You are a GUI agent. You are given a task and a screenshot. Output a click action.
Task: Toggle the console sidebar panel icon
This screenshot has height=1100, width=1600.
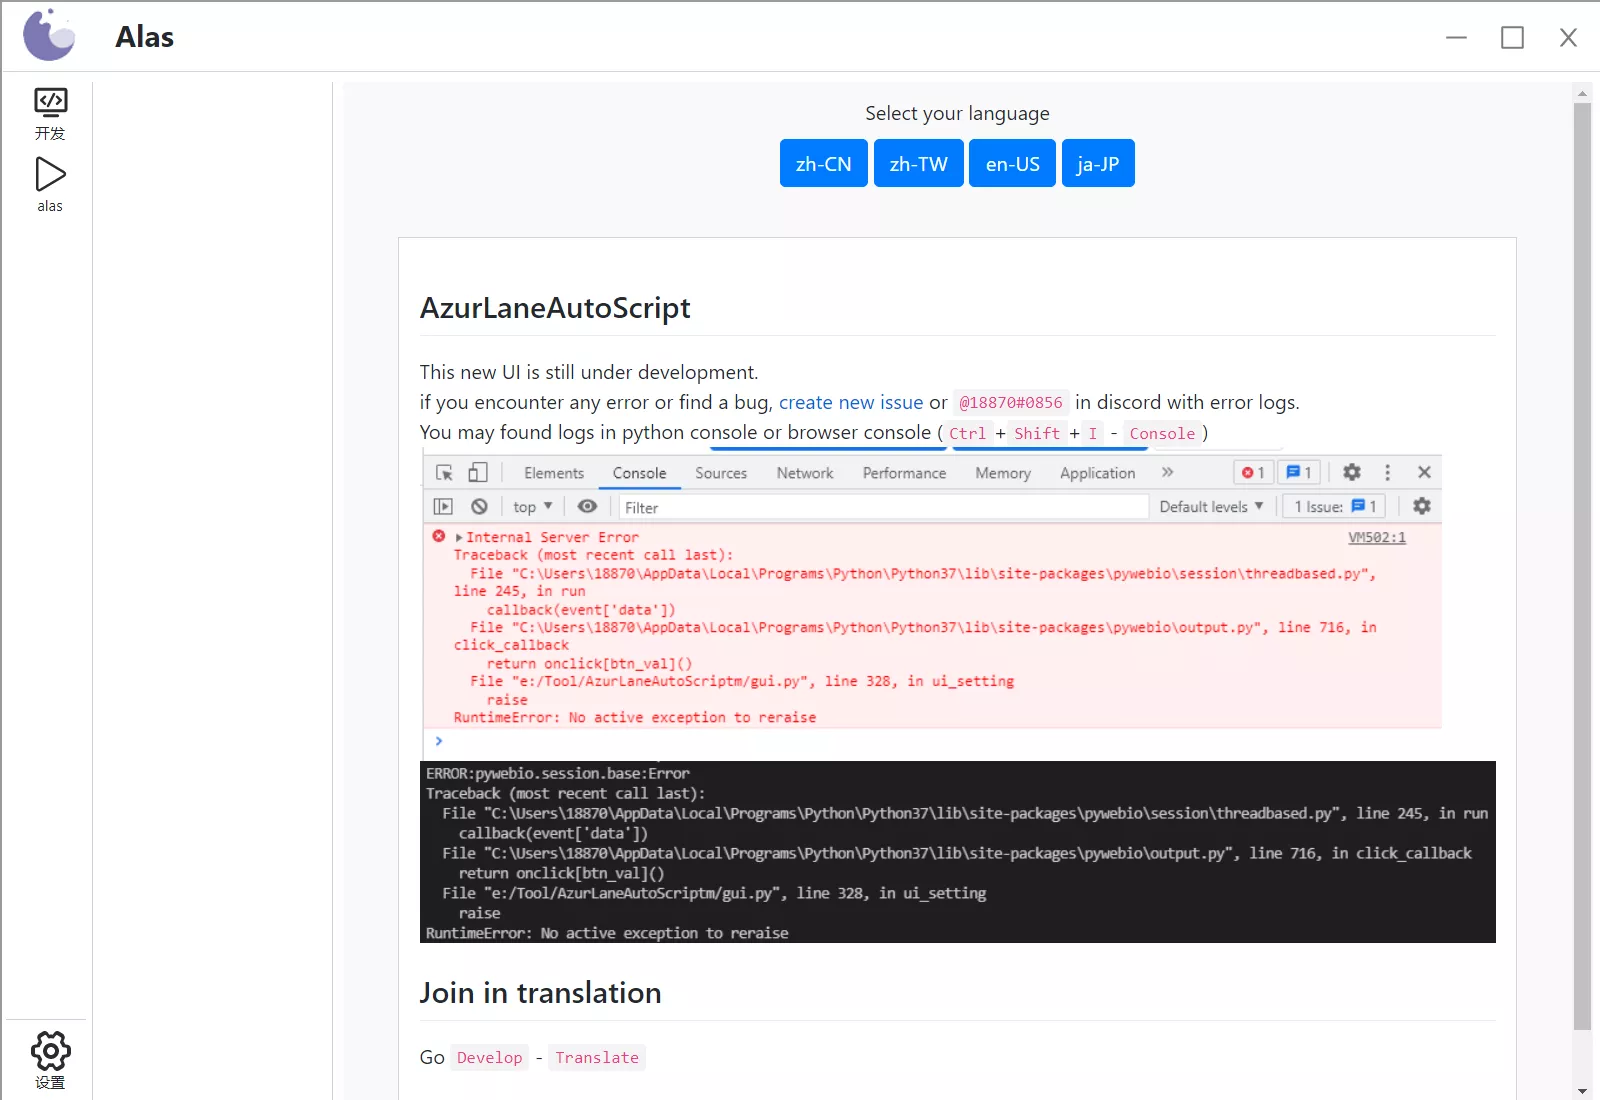pyautogui.click(x=443, y=507)
